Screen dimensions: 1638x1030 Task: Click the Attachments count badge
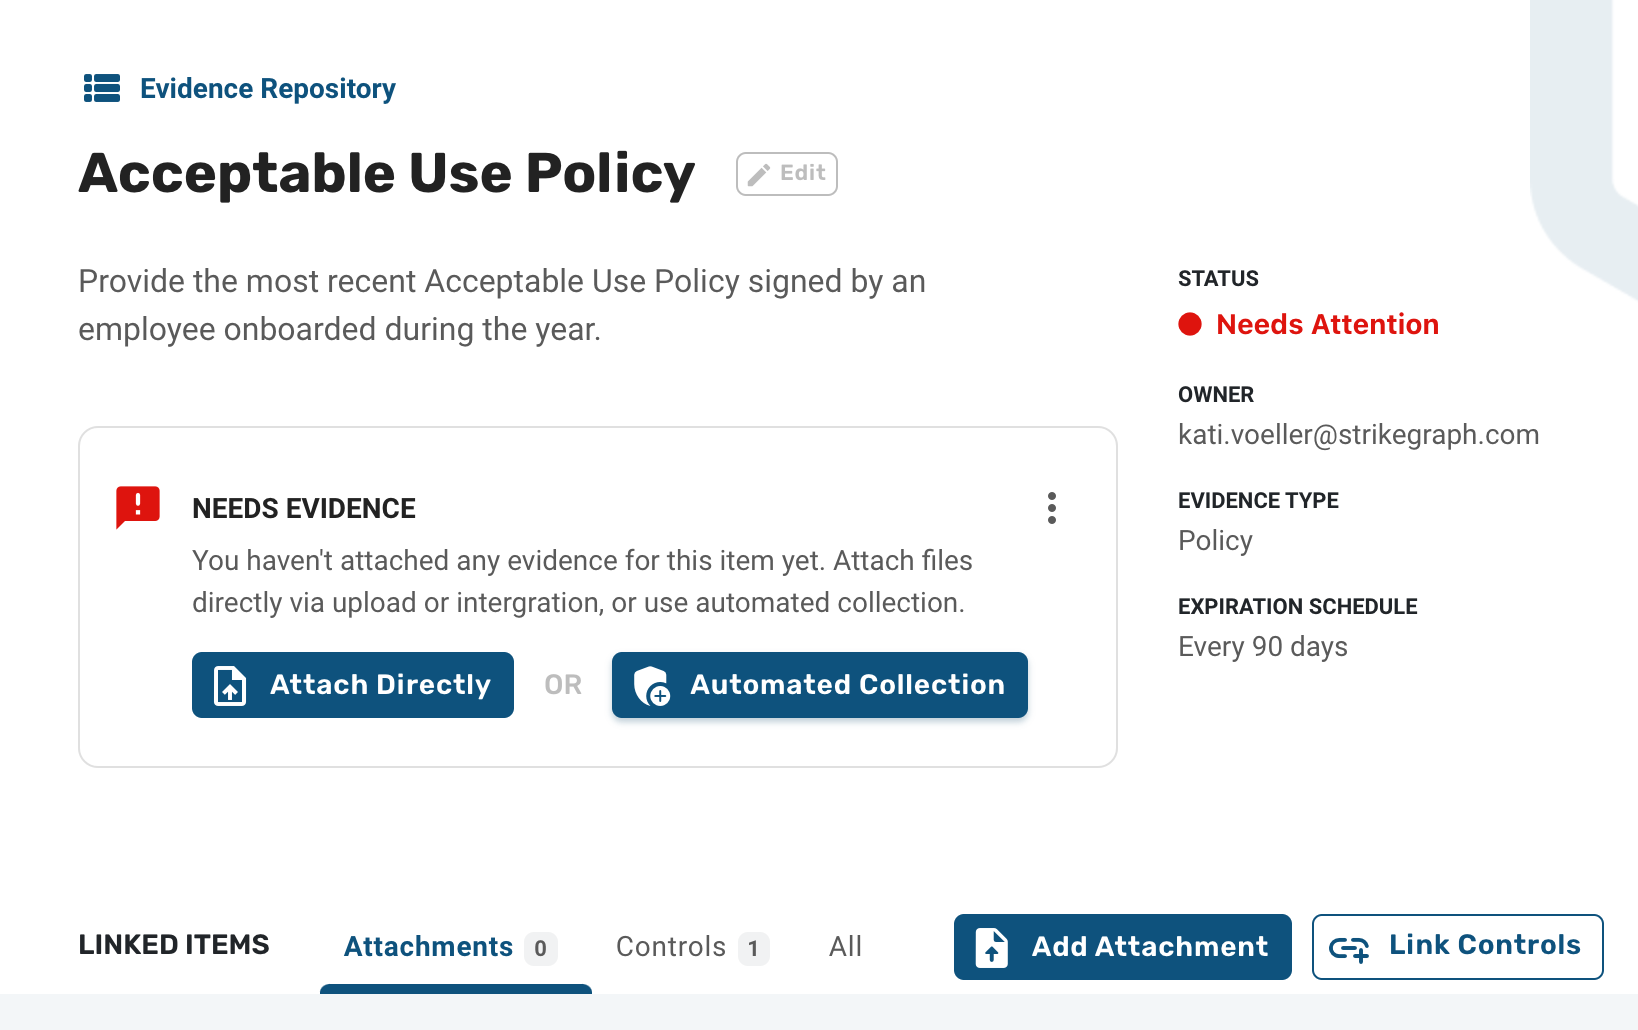pyautogui.click(x=541, y=948)
